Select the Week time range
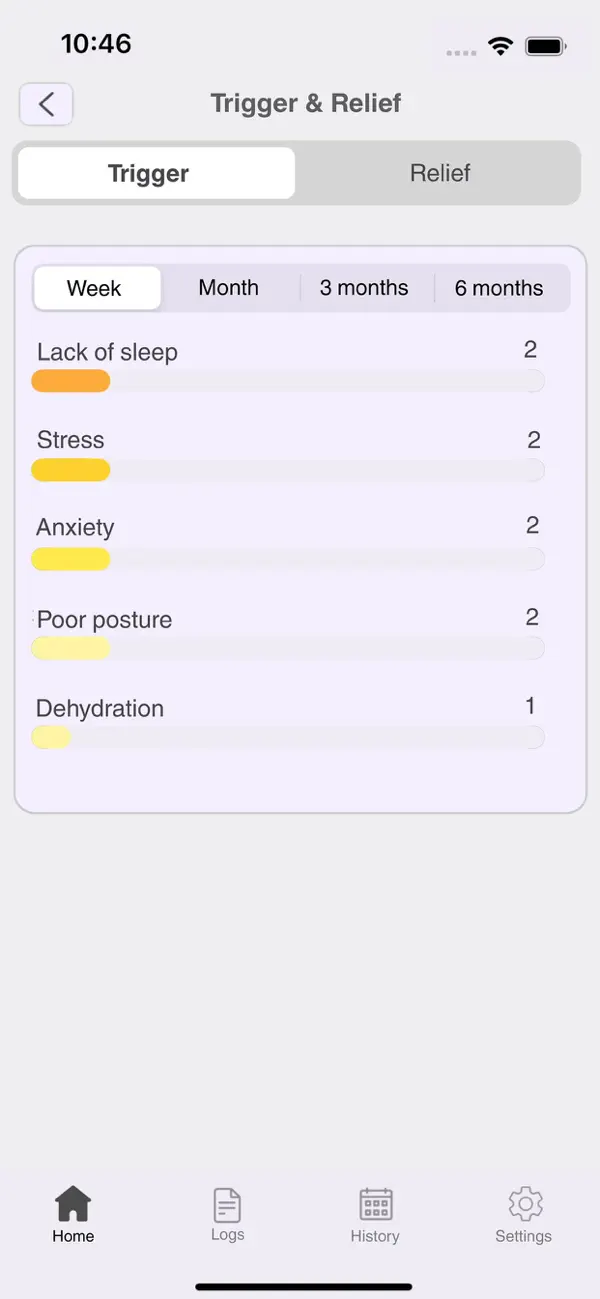Viewport: 600px width, 1299px height. 96,288
